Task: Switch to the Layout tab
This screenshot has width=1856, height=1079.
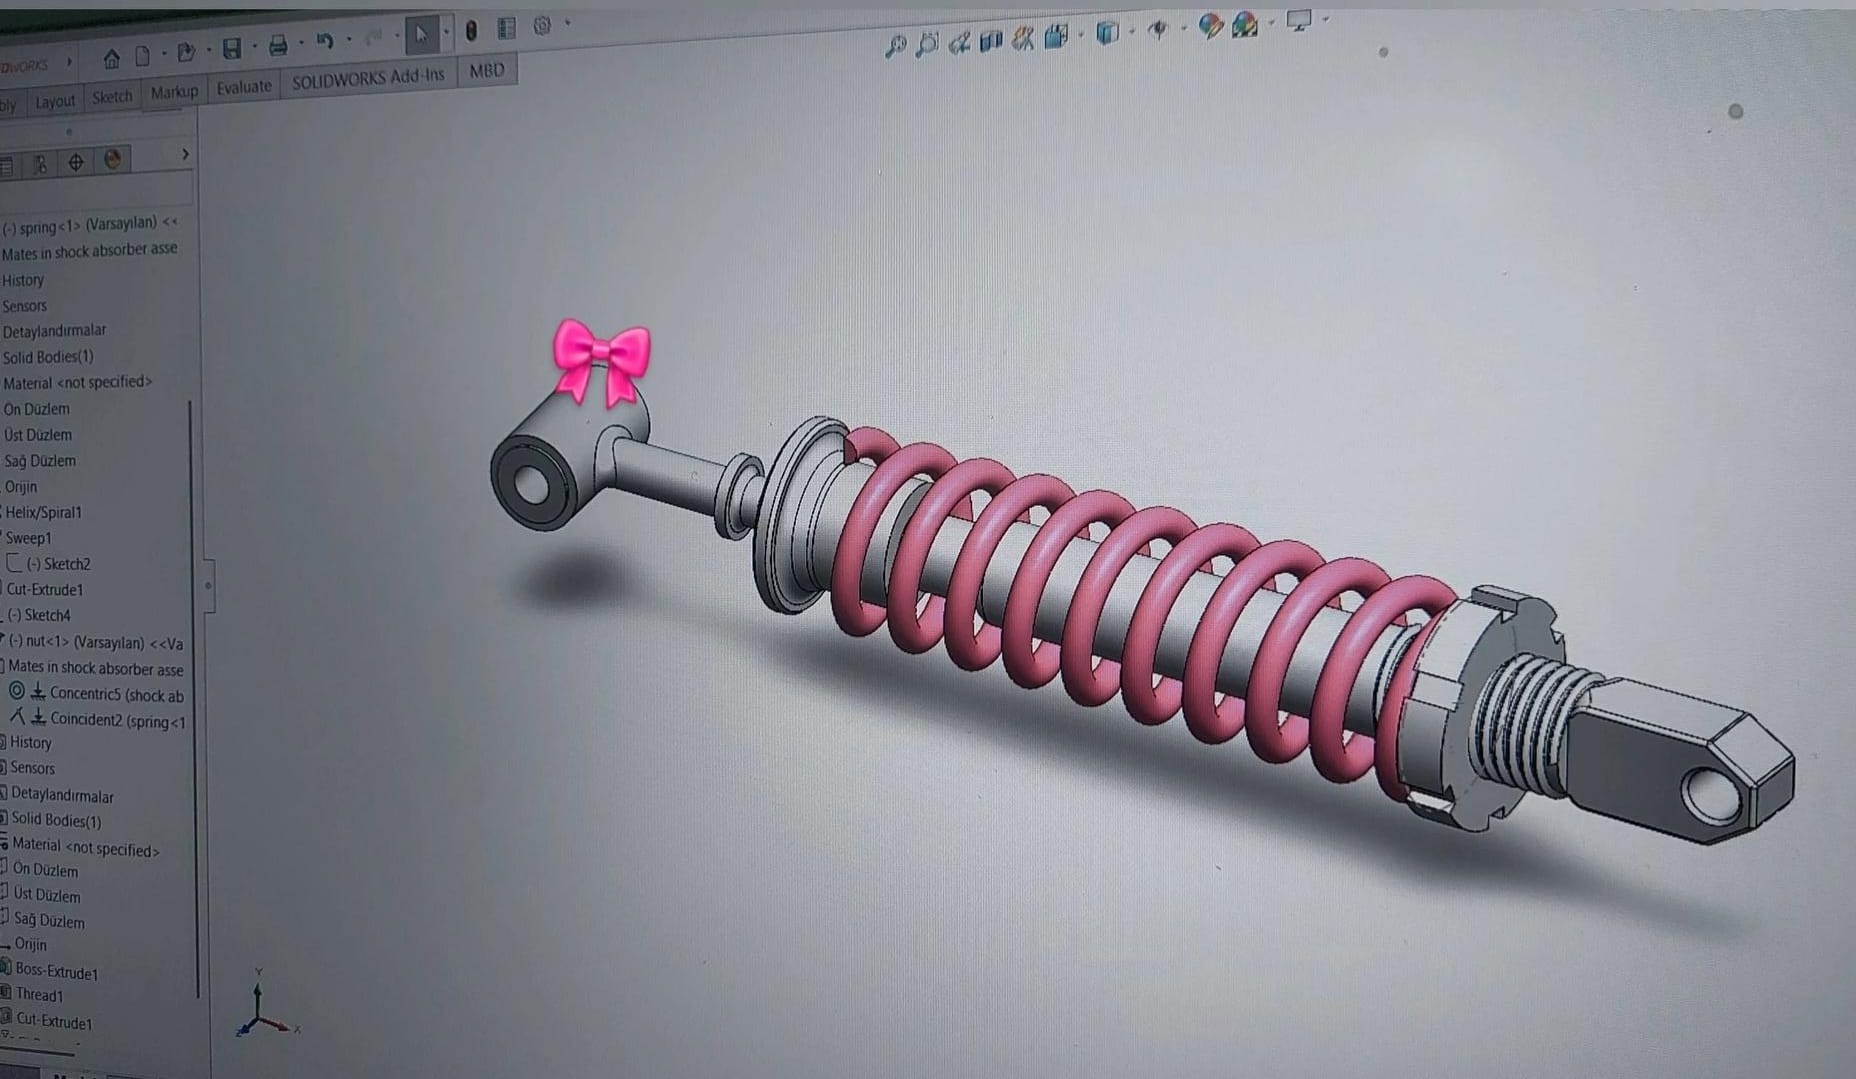Action: (55, 101)
